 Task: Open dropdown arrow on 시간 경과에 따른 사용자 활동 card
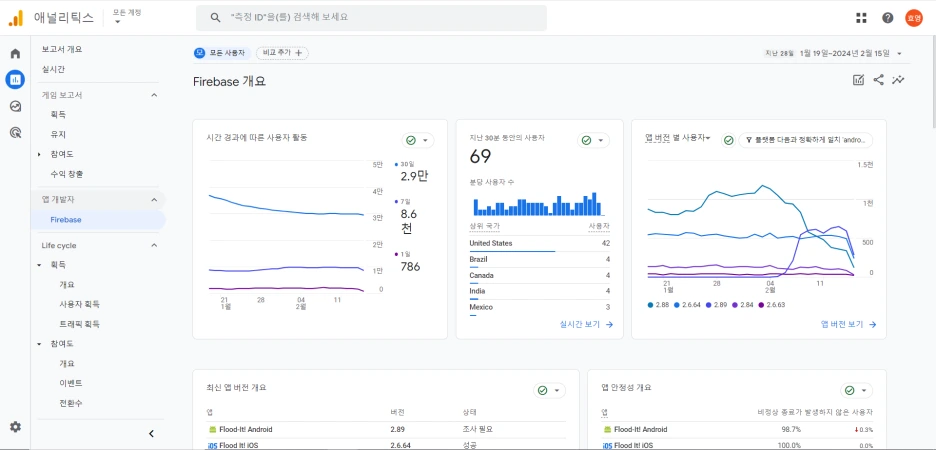pyautogui.click(x=425, y=141)
